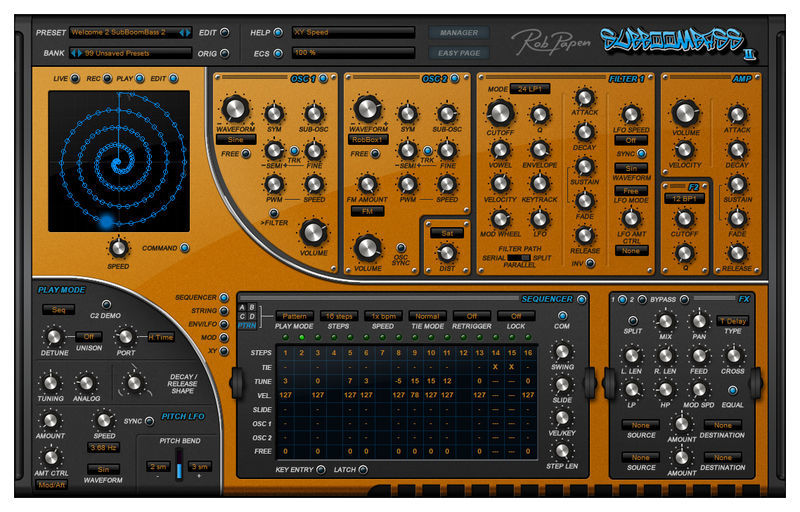
Task: Toggle the FX Bypass LED
Action: tap(684, 299)
